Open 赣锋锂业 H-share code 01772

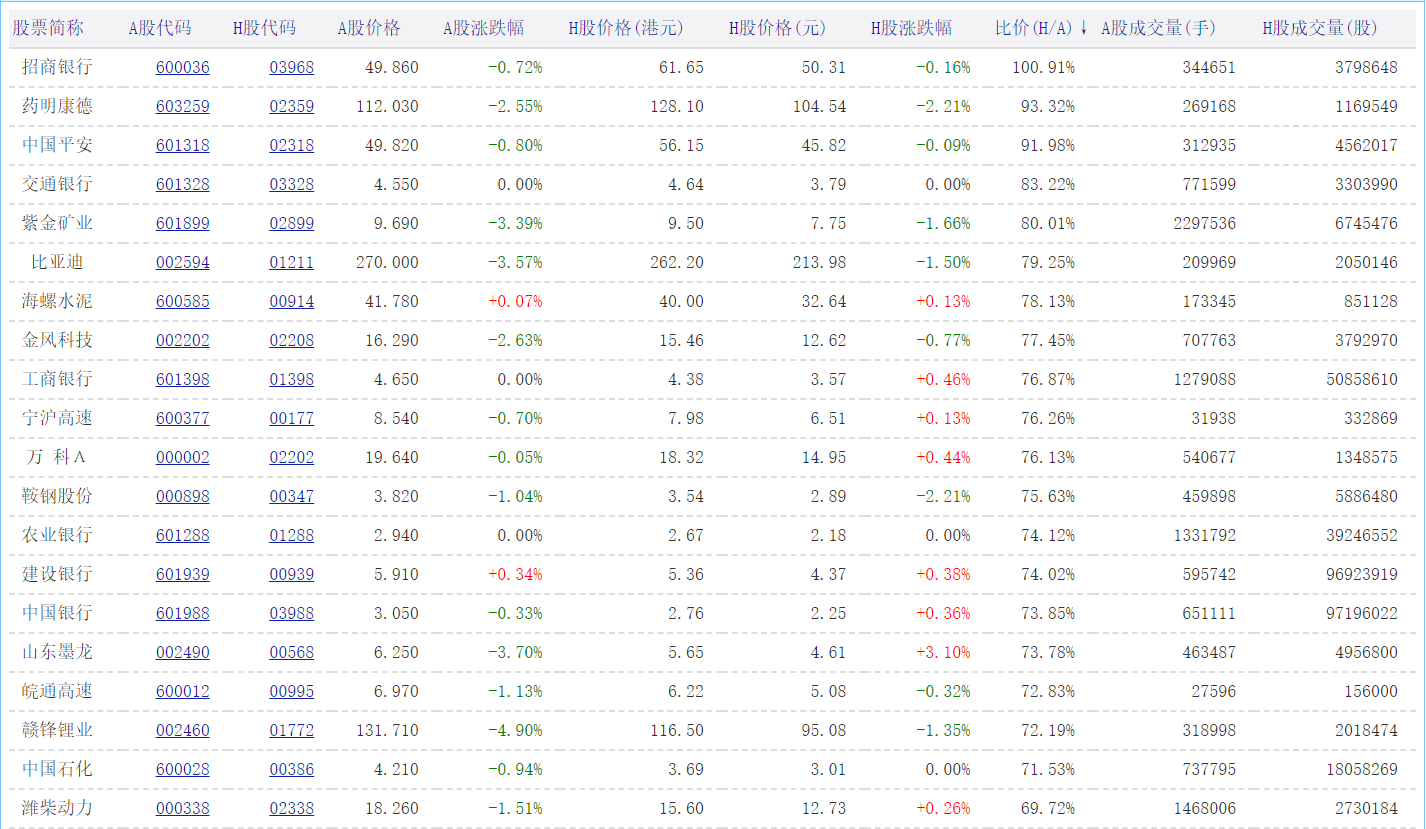point(292,730)
